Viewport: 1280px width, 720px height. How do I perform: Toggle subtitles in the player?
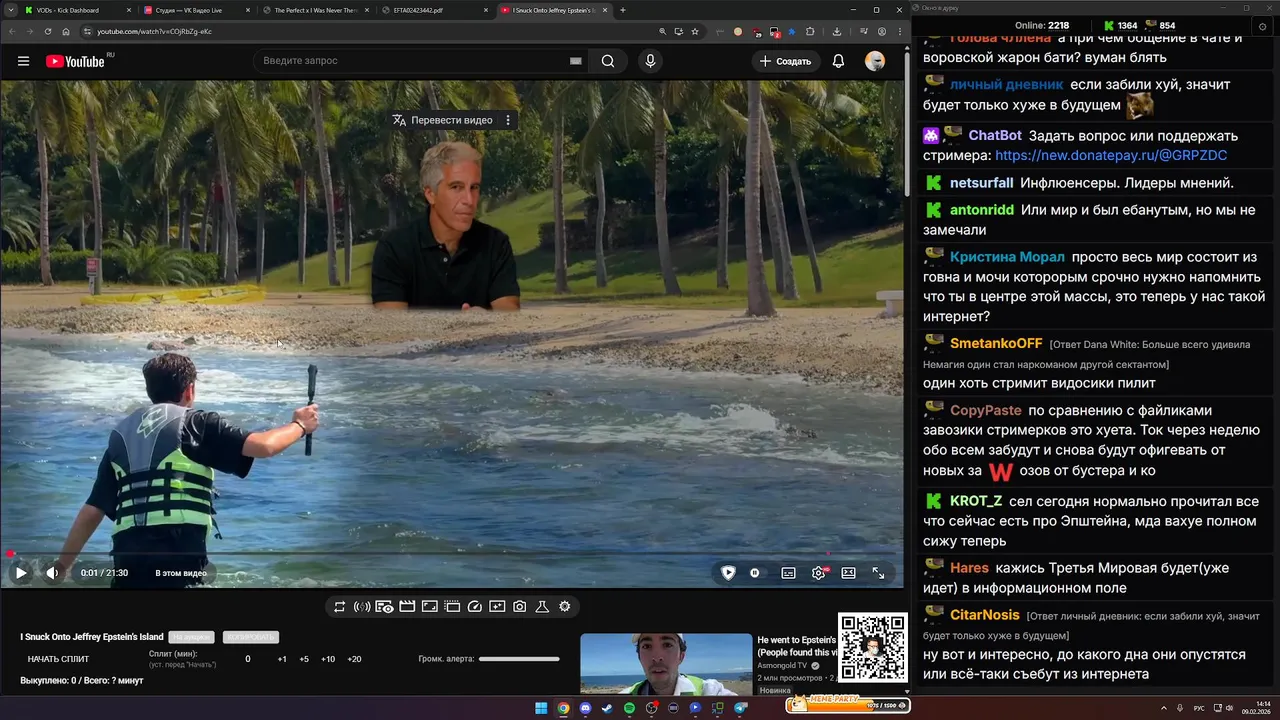pos(788,573)
